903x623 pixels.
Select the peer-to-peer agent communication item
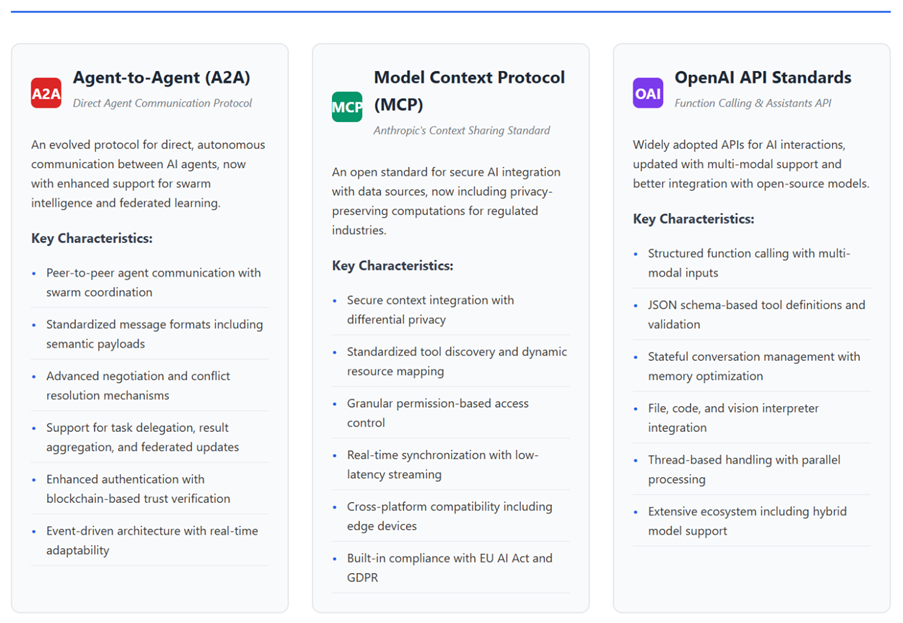click(x=153, y=282)
